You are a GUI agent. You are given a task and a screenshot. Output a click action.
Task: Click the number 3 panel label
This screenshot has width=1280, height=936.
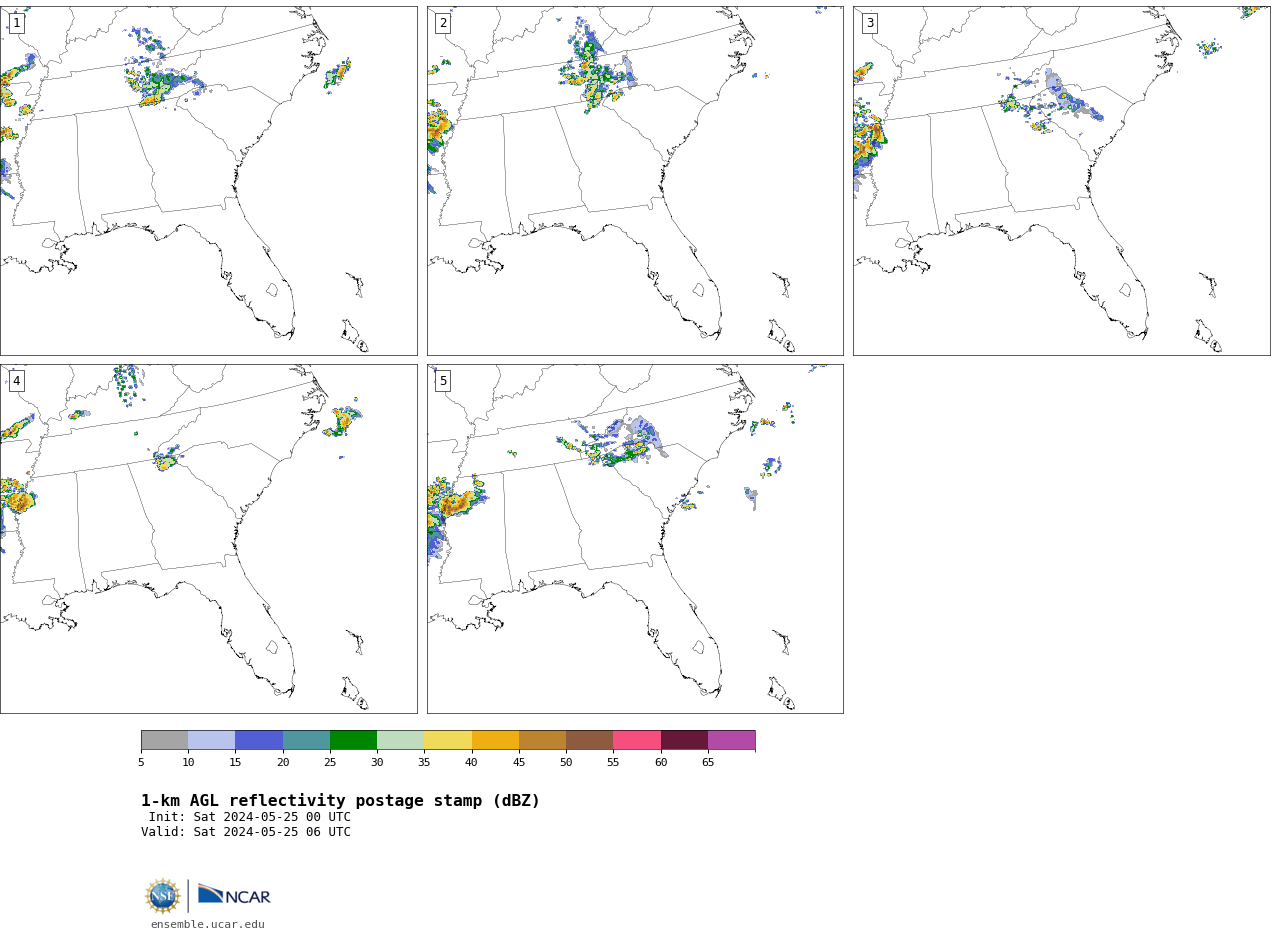[x=869, y=23]
